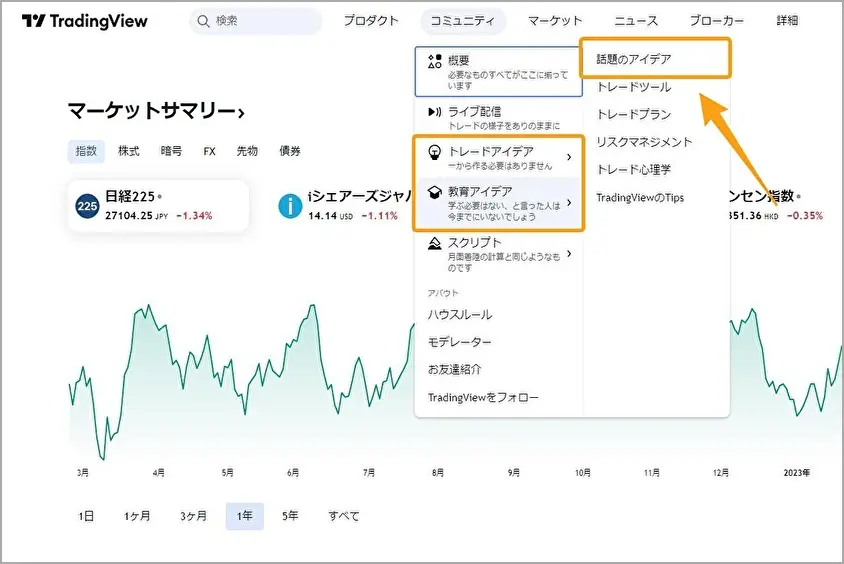Click the スクリプト mountain icon
Image resolution: width=844 pixels, height=564 pixels.
(x=434, y=243)
